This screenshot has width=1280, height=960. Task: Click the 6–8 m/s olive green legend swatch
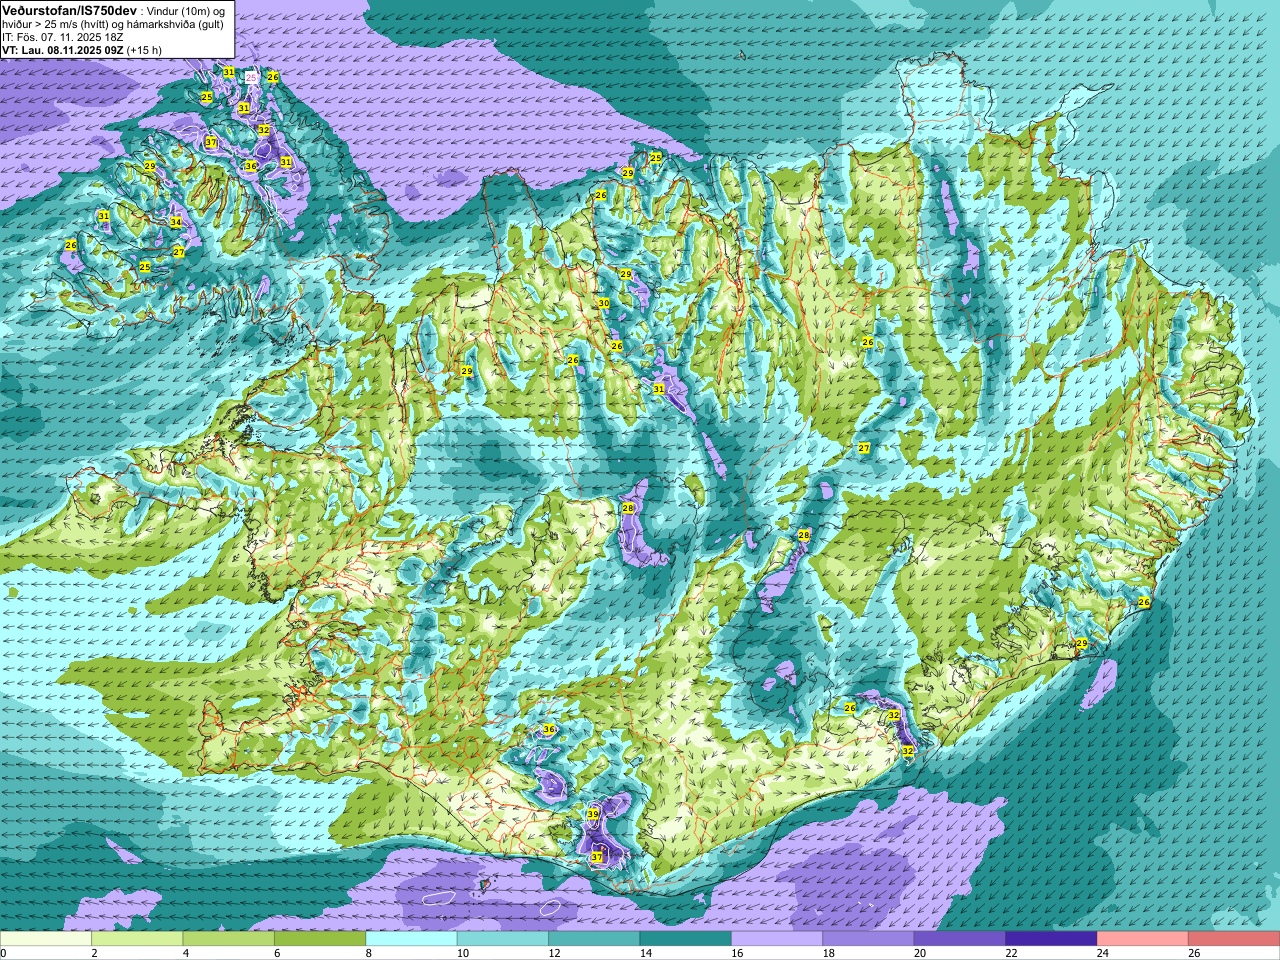[320, 939]
